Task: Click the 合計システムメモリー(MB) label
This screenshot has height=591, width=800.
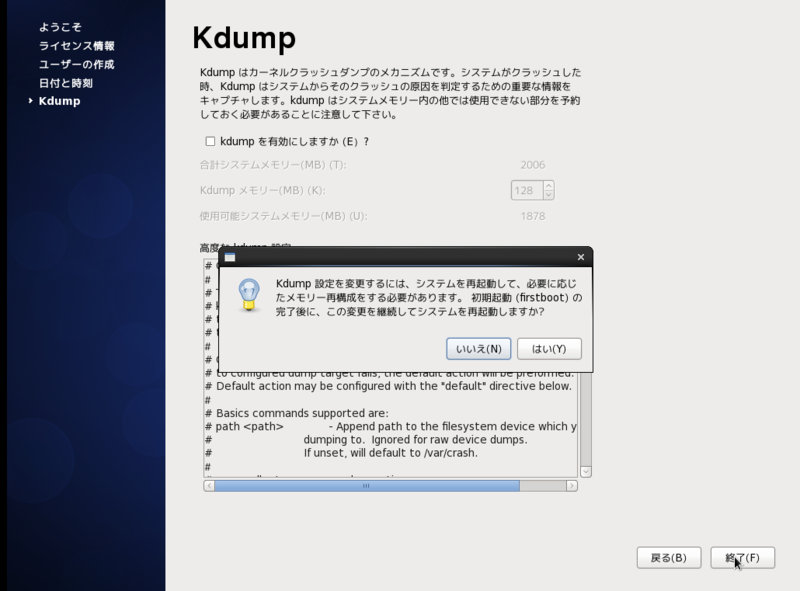Action: (273, 165)
